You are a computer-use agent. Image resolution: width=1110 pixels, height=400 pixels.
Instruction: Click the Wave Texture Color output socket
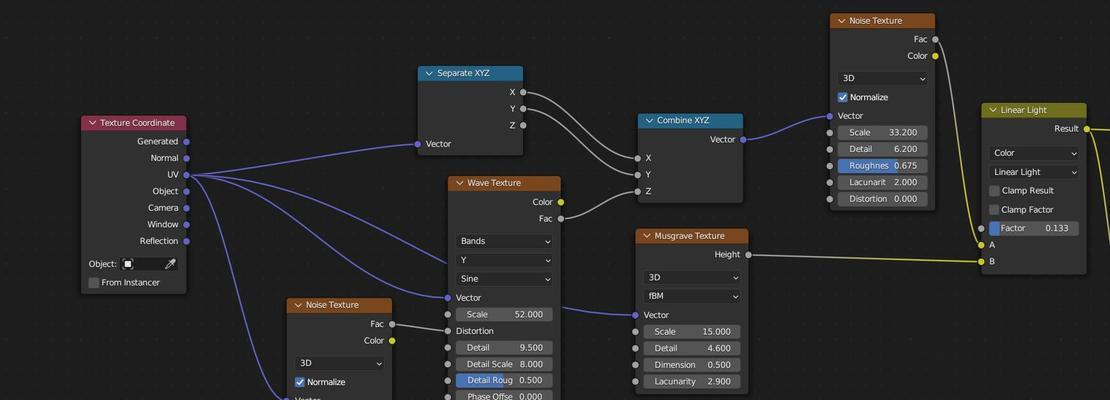pos(560,202)
